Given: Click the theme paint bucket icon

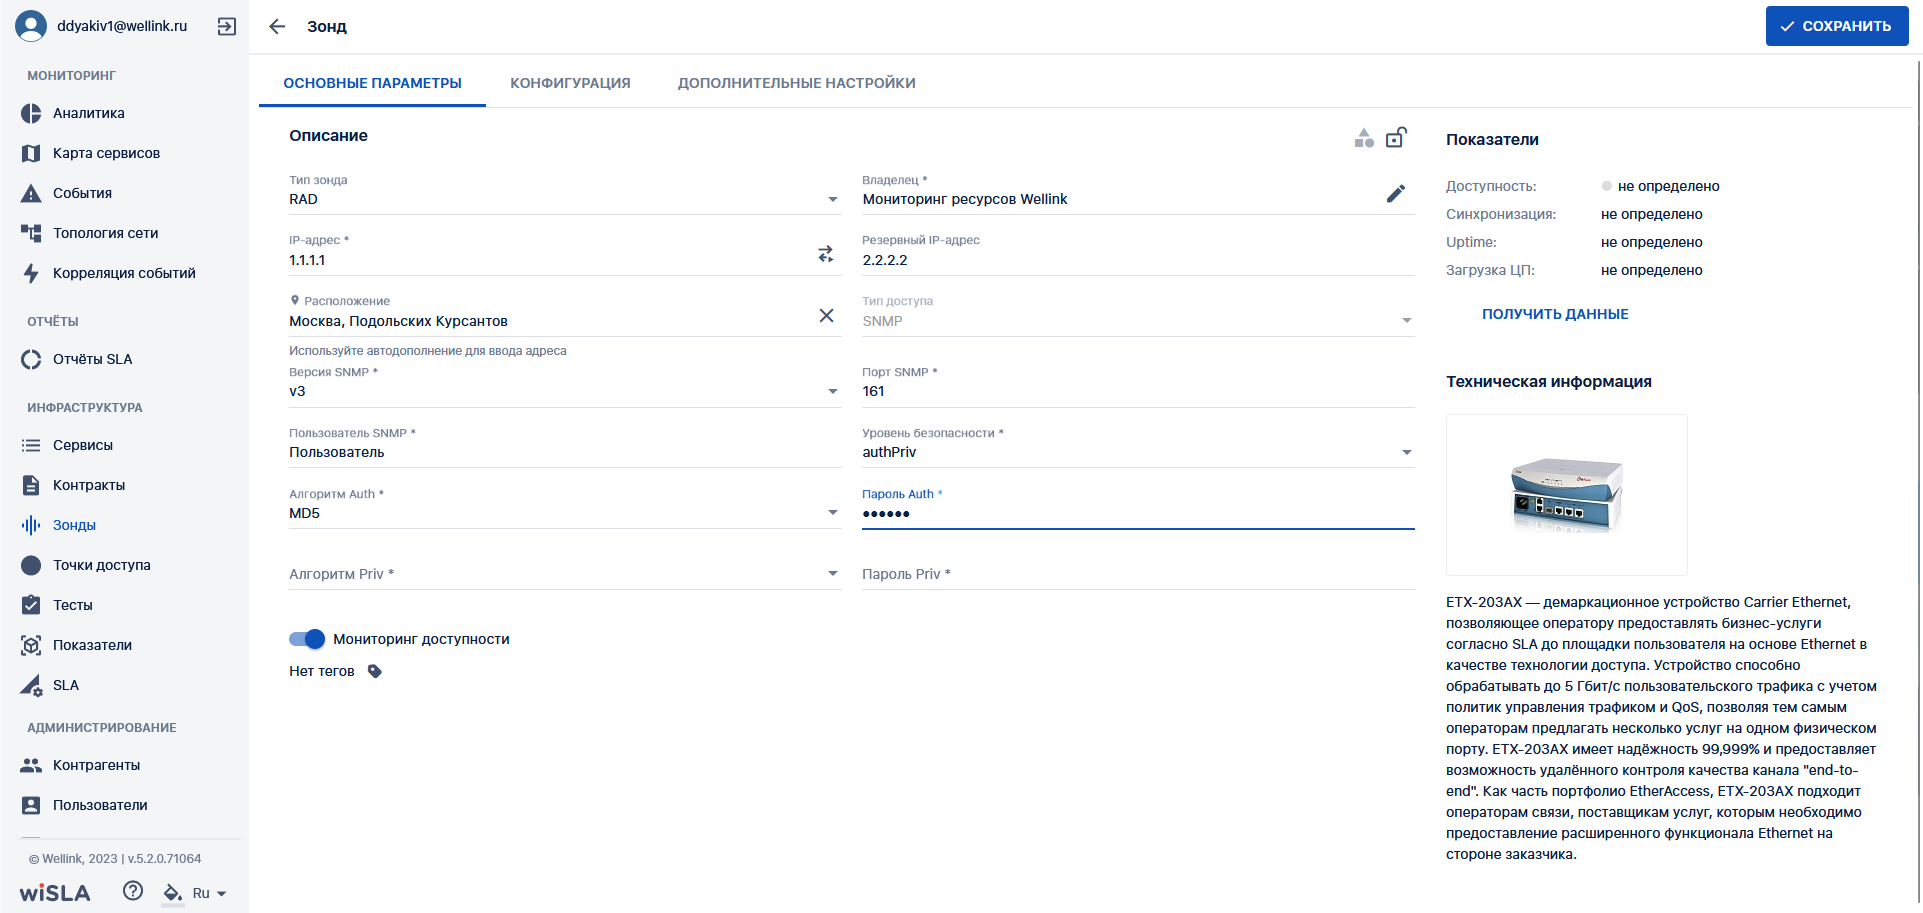Looking at the screenshot, I should coord(173,893).
